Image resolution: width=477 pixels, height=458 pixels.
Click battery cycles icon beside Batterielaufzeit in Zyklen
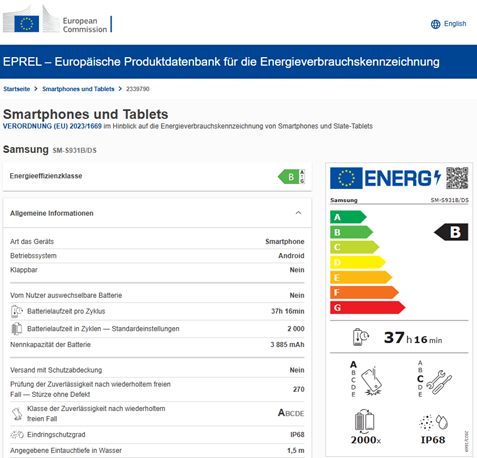coord(16,329)
